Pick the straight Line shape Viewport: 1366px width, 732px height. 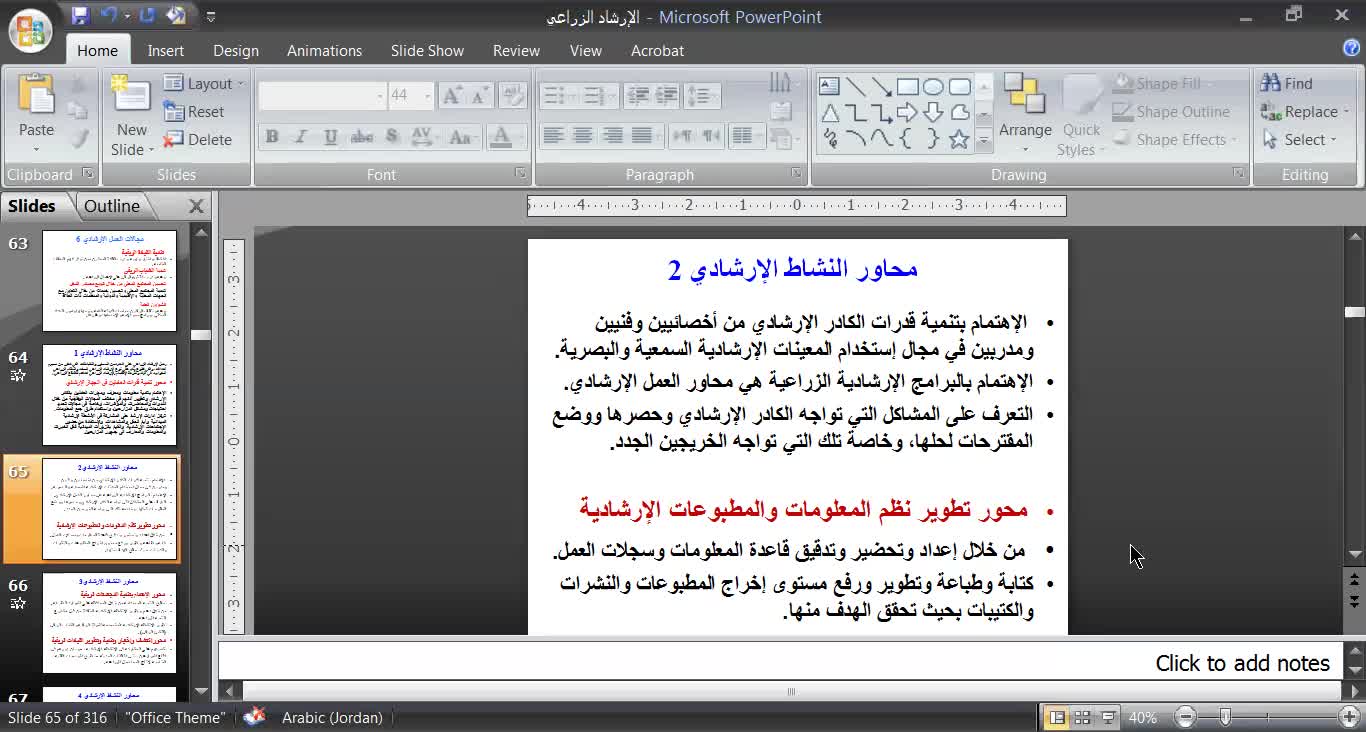(855, 86)
